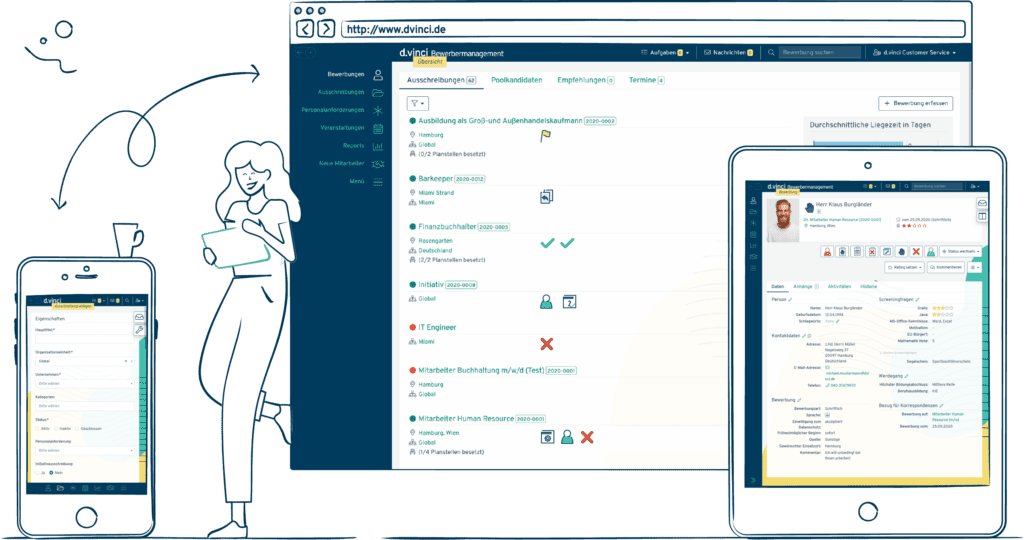This screenshot has height=540, width=1024.
Task: Expand Rating setzen dropdown on tablet
Action: 904,267
